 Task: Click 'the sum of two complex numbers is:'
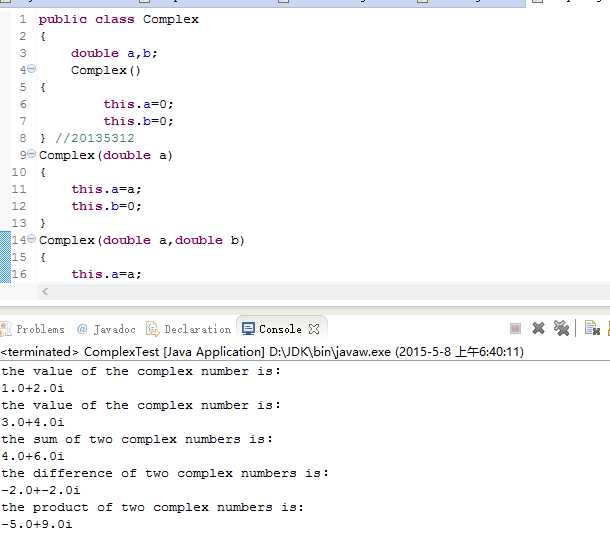tap(137, 439)
